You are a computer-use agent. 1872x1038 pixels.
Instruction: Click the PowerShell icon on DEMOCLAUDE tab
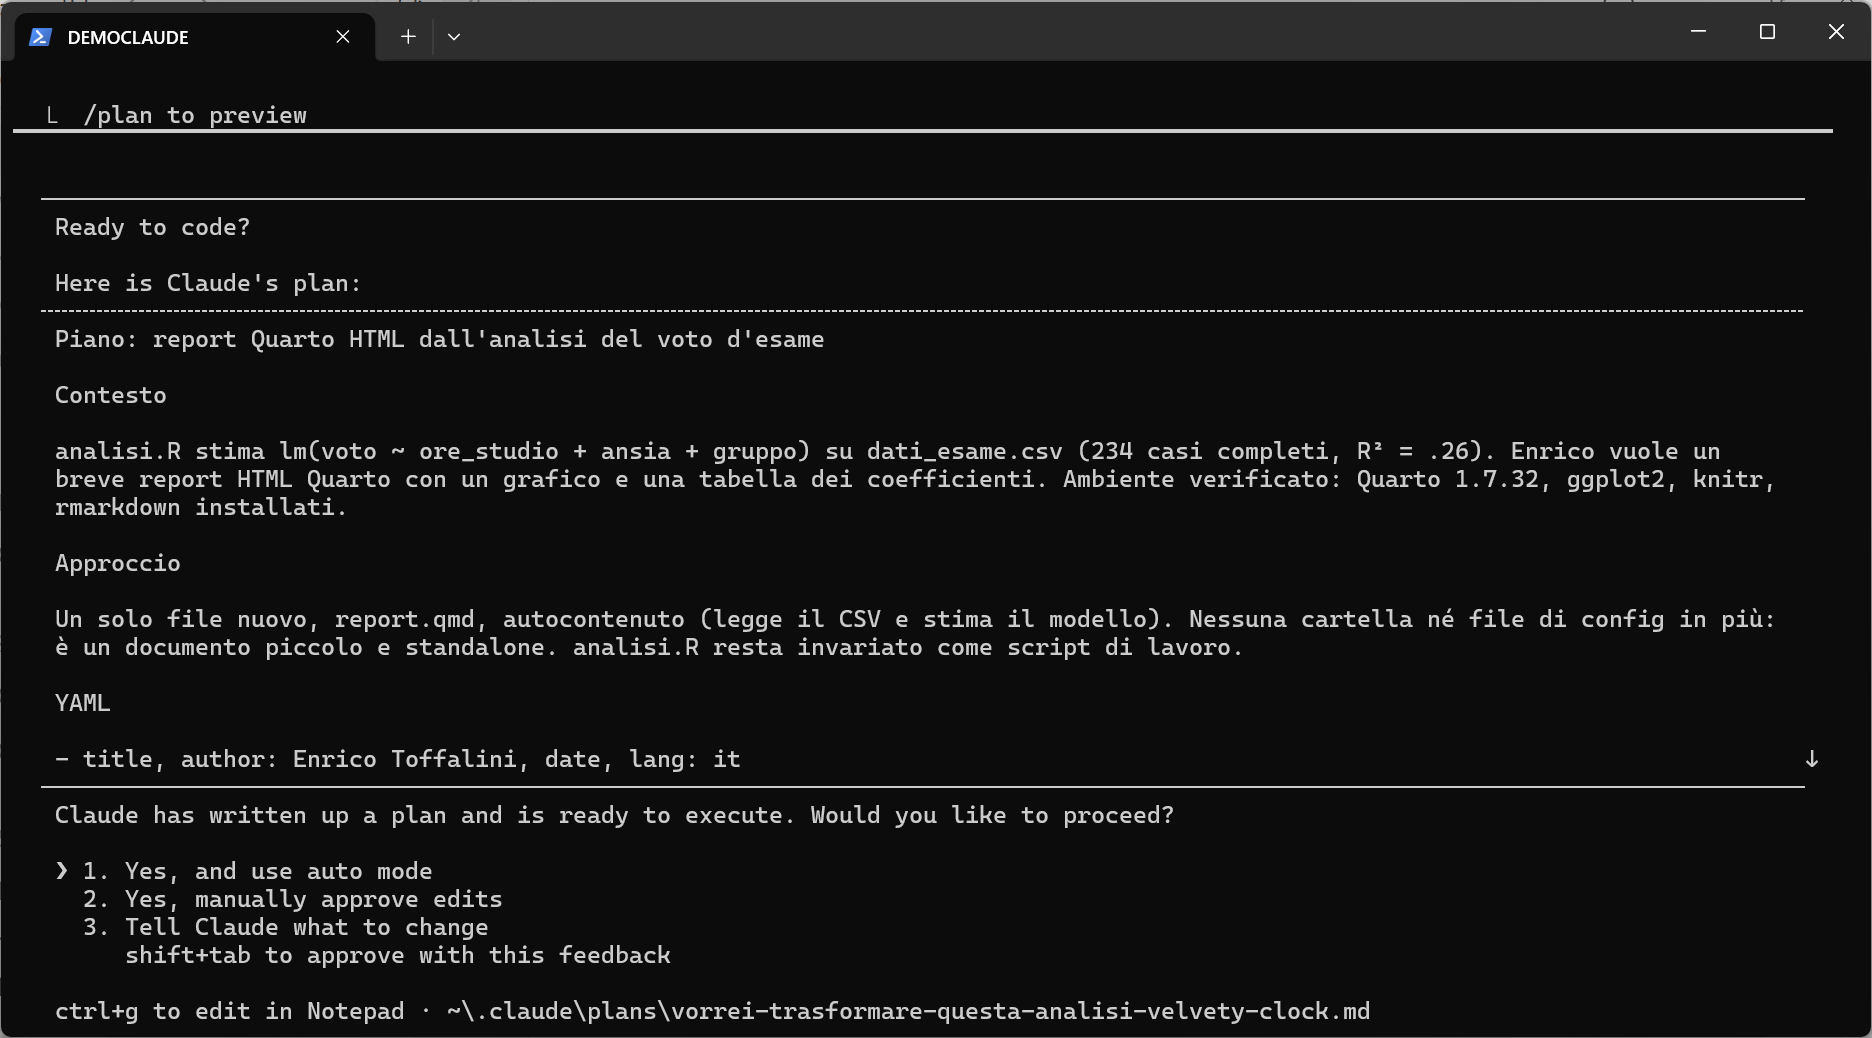pos(40,37)
